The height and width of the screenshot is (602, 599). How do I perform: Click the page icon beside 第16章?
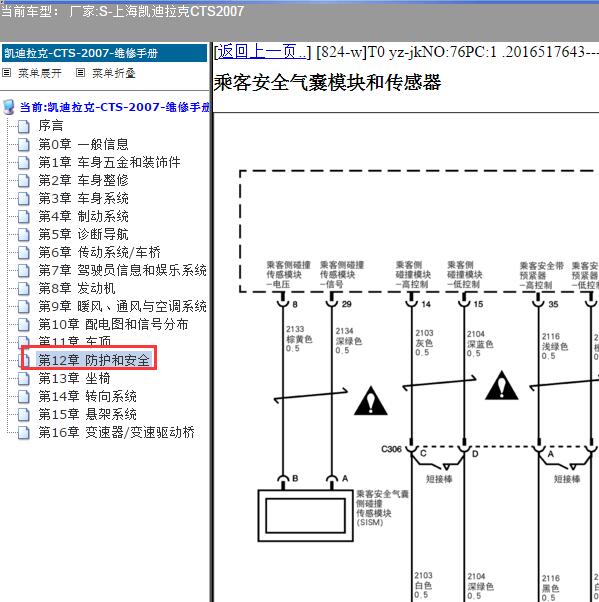23,433
